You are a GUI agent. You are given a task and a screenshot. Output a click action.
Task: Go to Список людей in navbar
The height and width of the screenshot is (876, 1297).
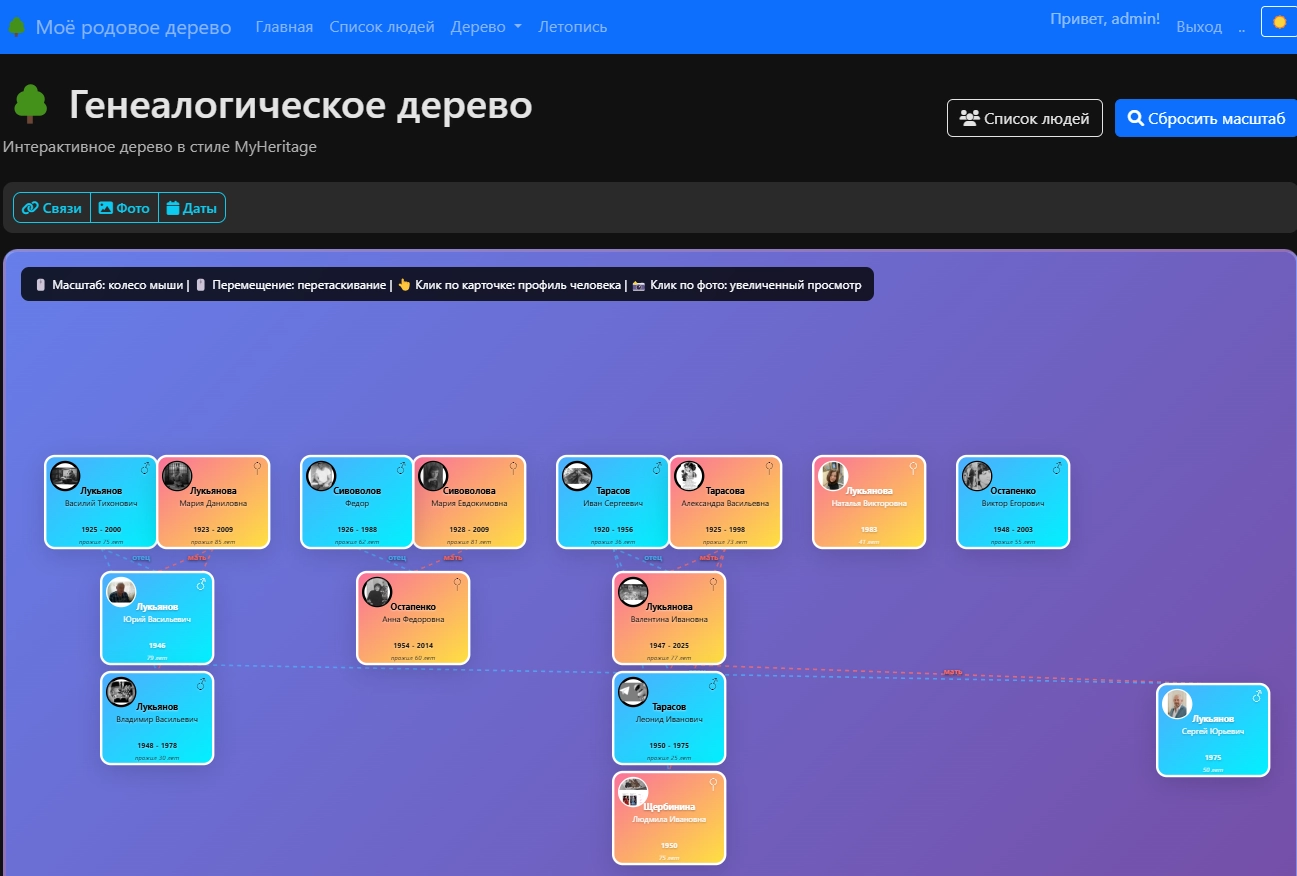click(382, 27)
